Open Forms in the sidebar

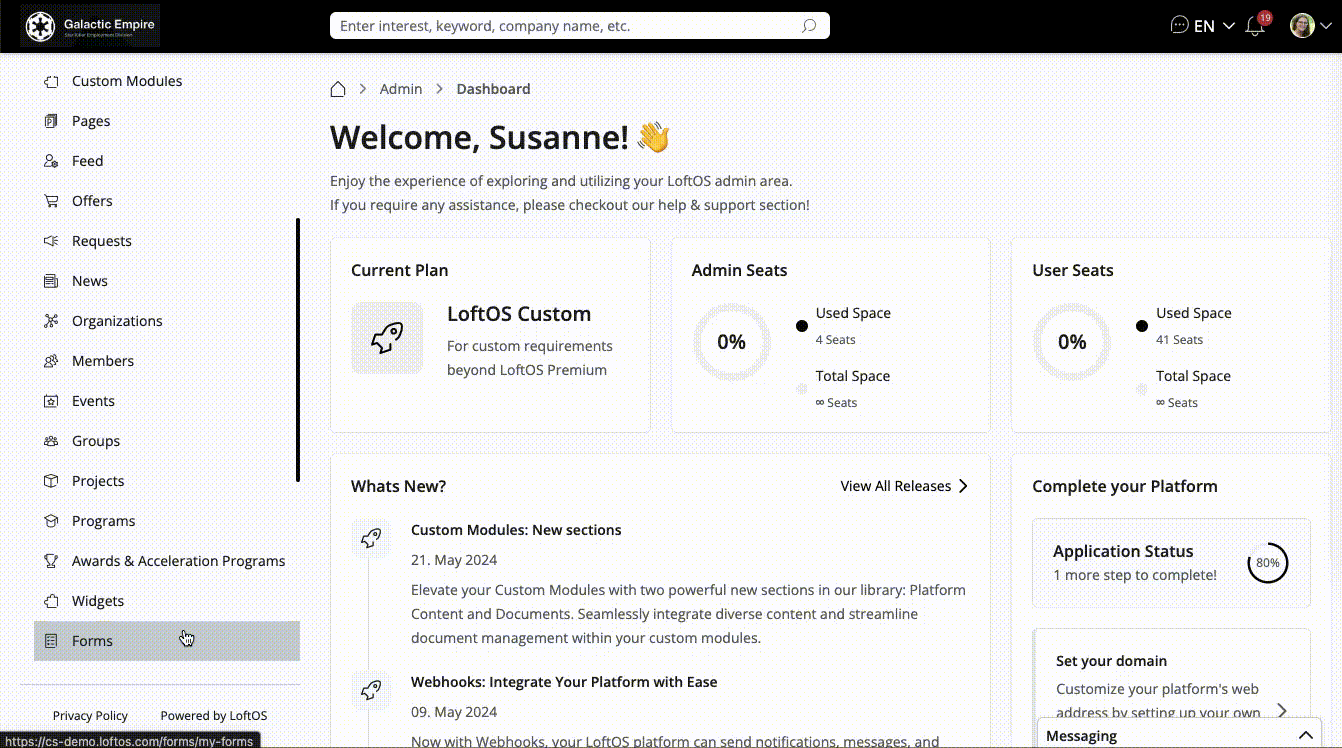click(92, 641)
